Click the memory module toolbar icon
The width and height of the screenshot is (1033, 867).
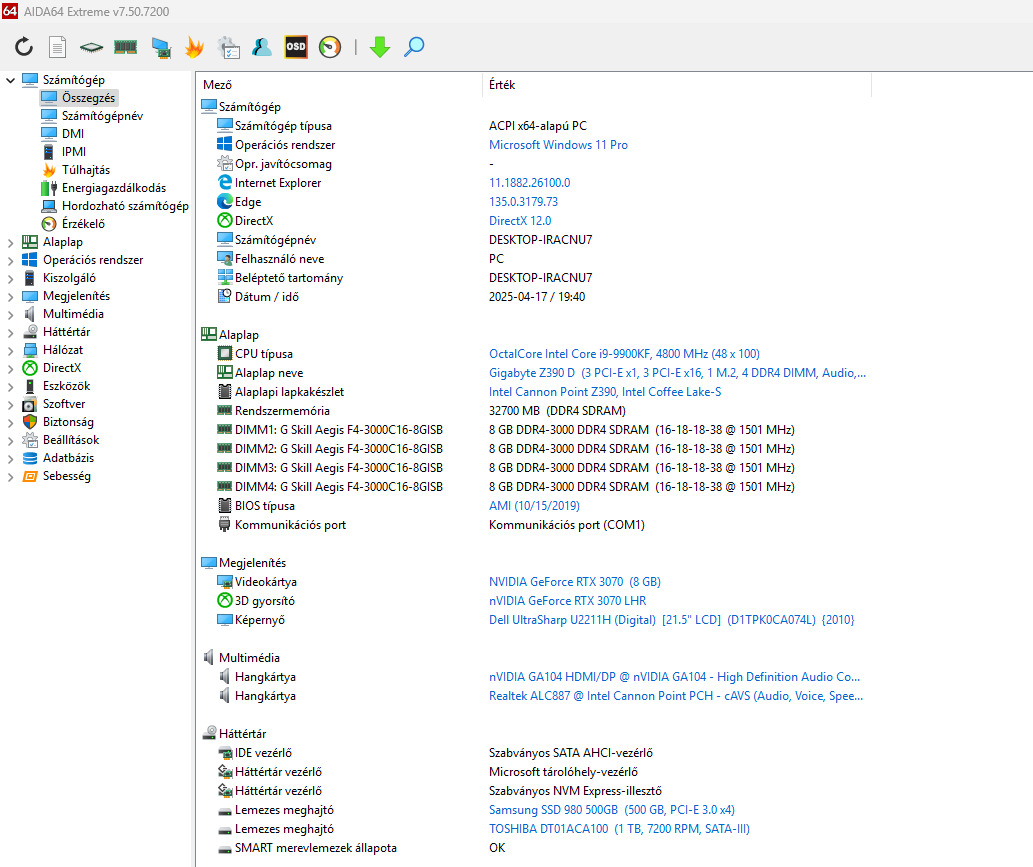tap(125, 47)
